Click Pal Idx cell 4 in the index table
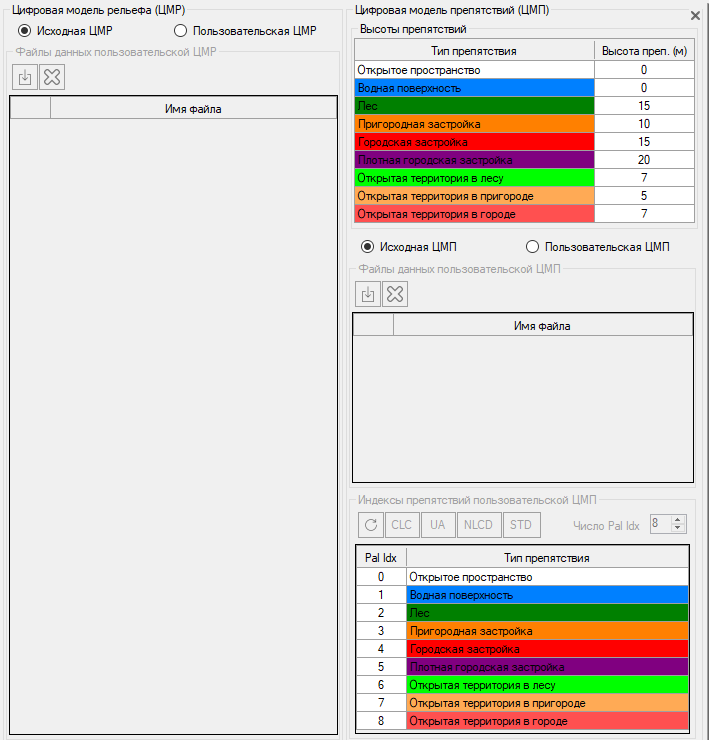The height and width of the screenshot is (740, 709). pyautogui.click(x=381, y=649)
